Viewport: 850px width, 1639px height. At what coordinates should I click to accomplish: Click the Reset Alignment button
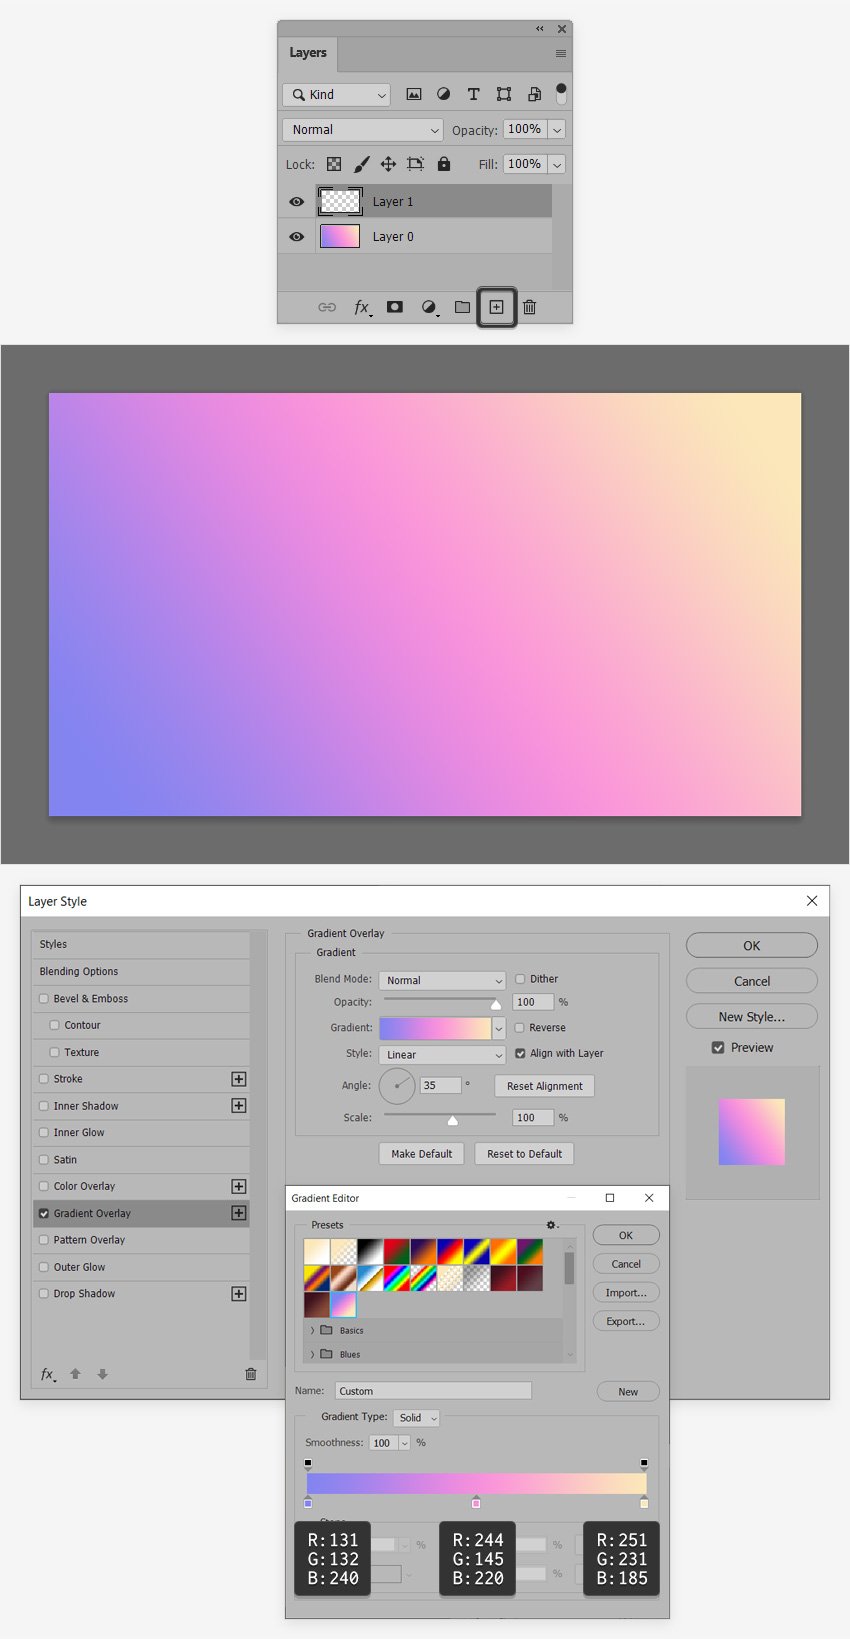[545, 1086]
